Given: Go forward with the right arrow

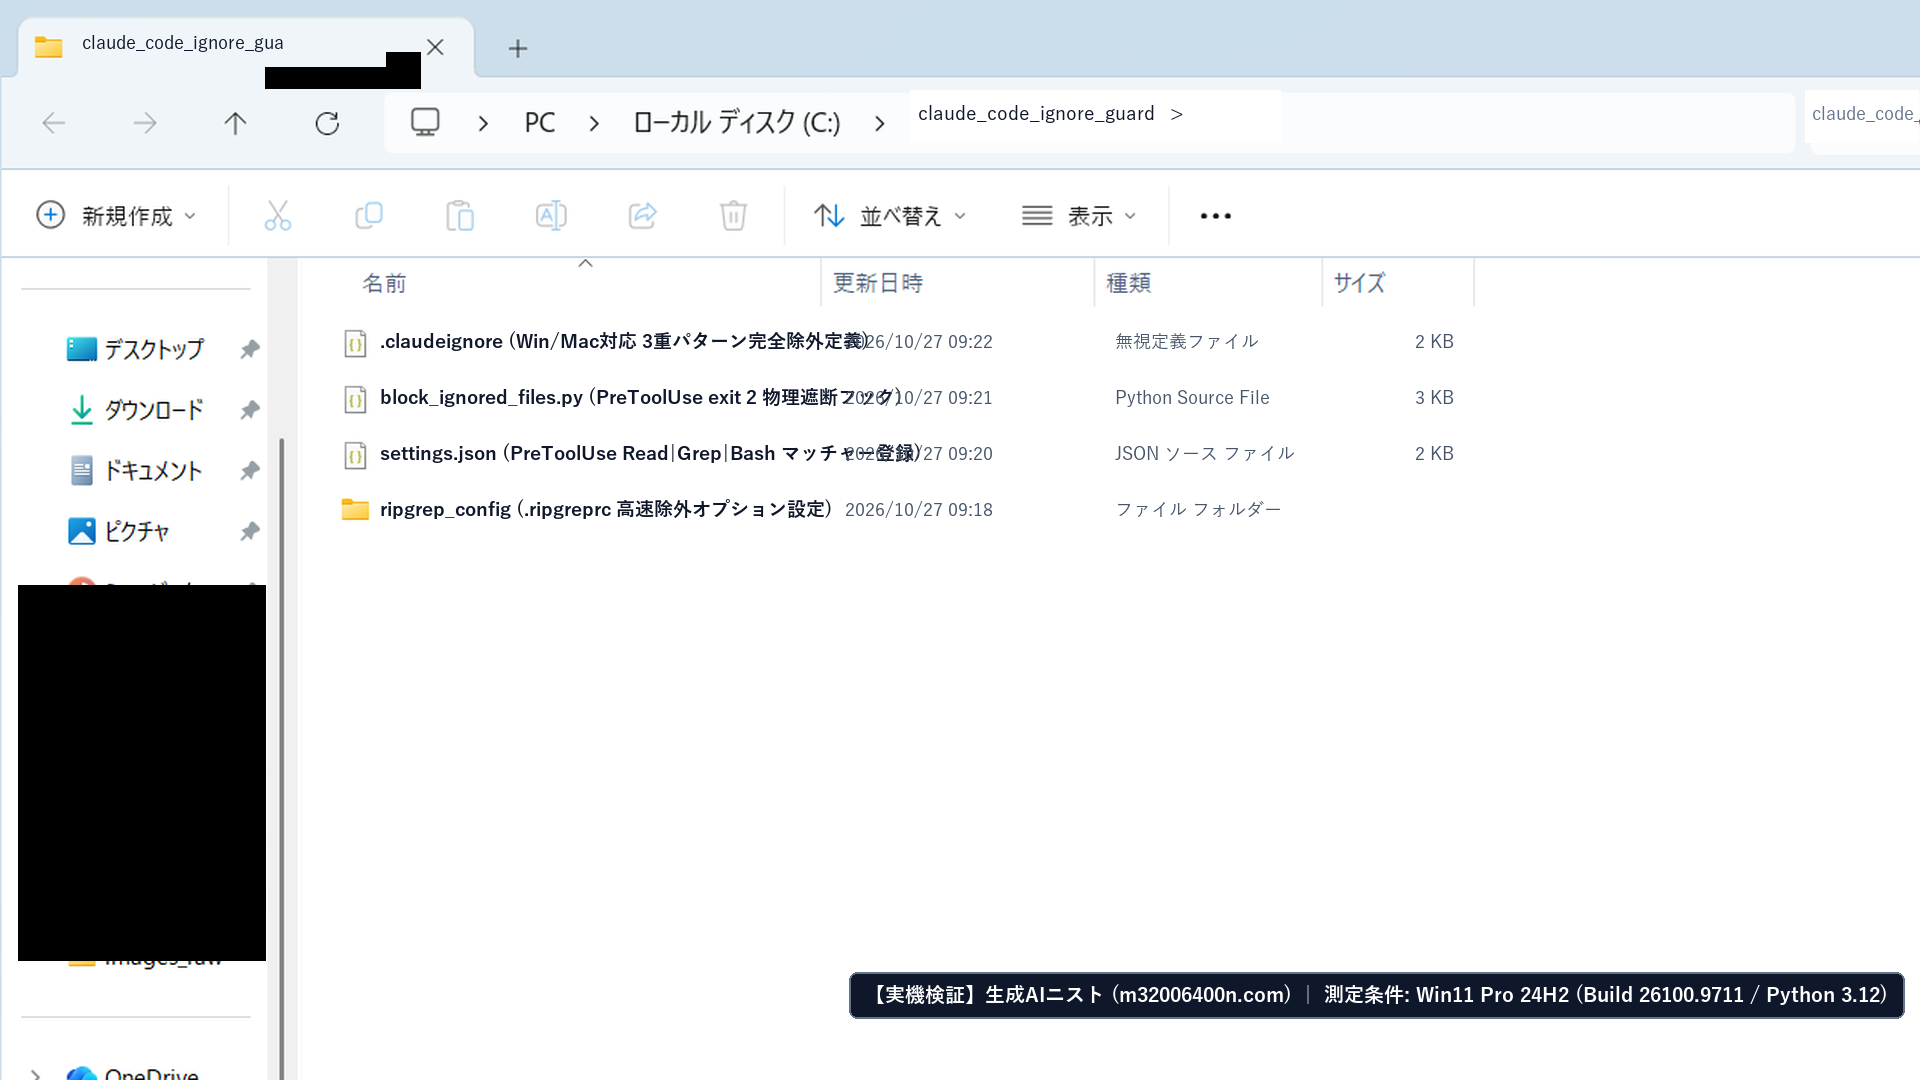Looking at the screenshot, I should click(145, 123).
